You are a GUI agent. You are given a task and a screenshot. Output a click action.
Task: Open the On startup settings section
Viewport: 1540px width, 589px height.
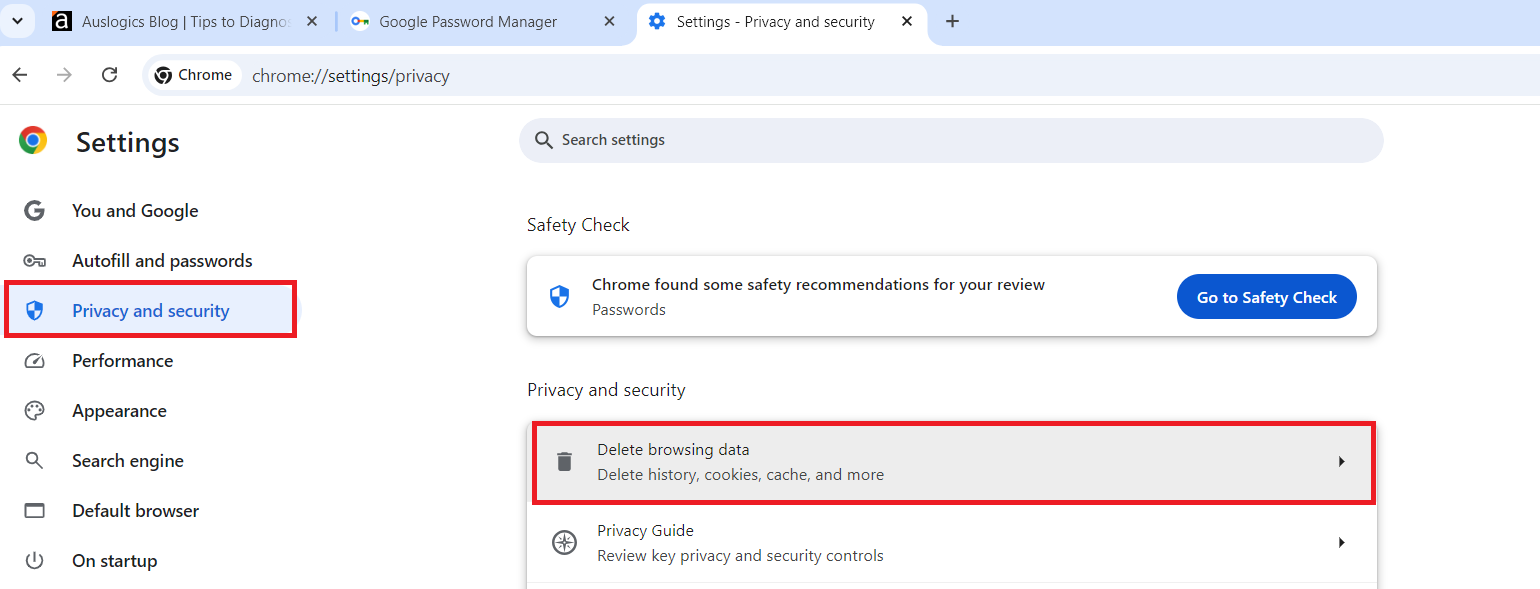pyautogui.click(x=114, y=561)
